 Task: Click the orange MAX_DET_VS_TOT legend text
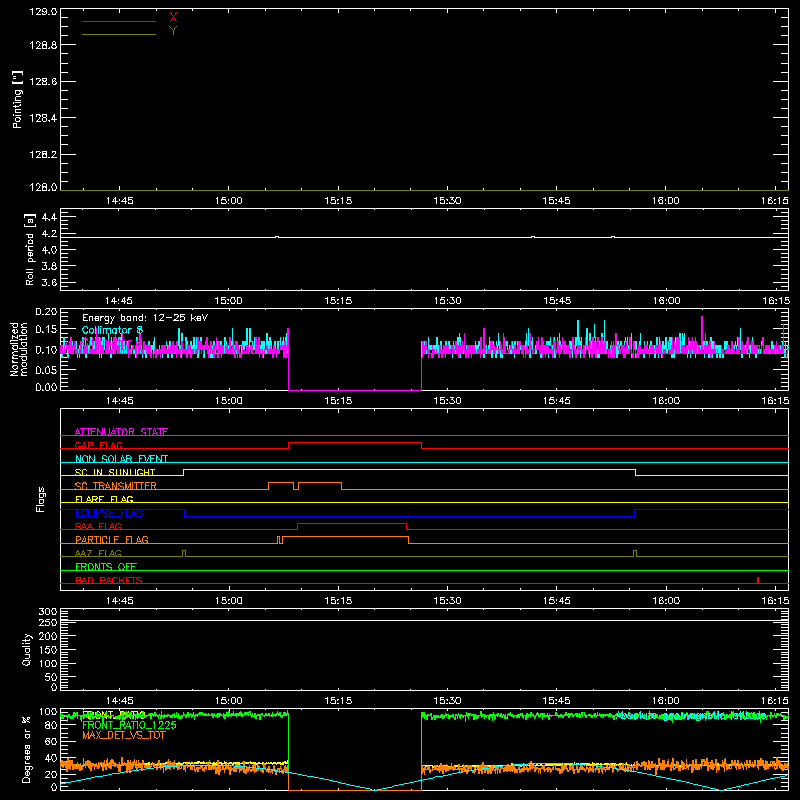[123, 735]
